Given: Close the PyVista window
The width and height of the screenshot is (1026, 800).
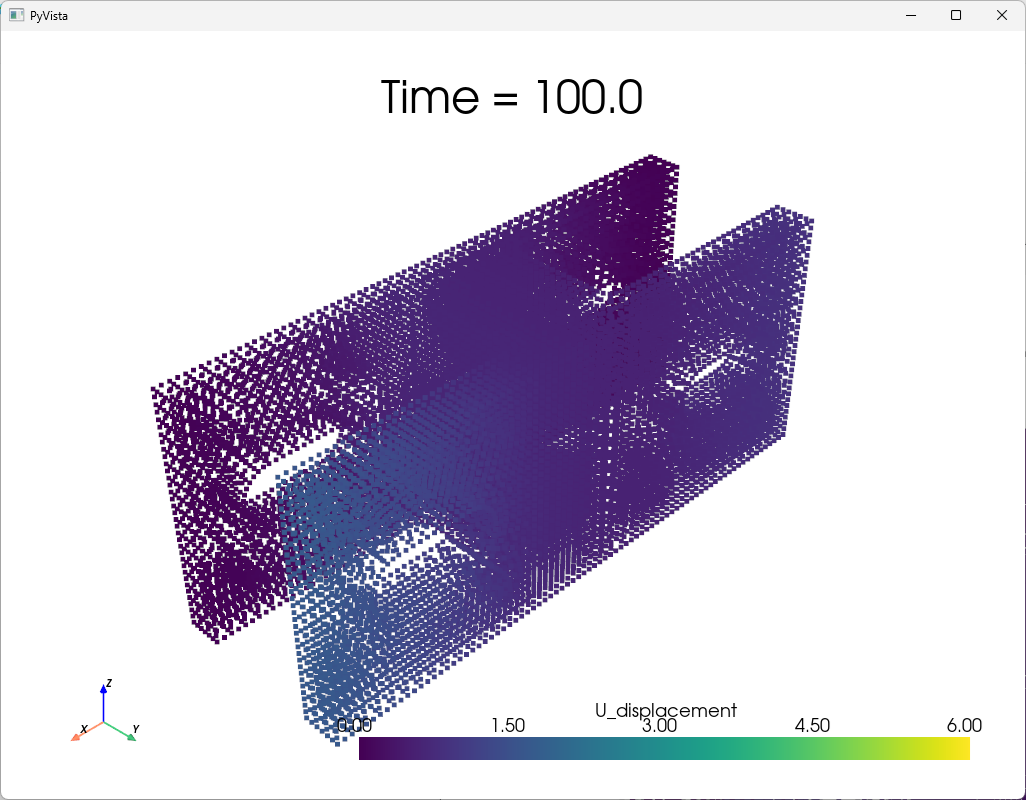Looking at the screenshot, I should 1002,15.
